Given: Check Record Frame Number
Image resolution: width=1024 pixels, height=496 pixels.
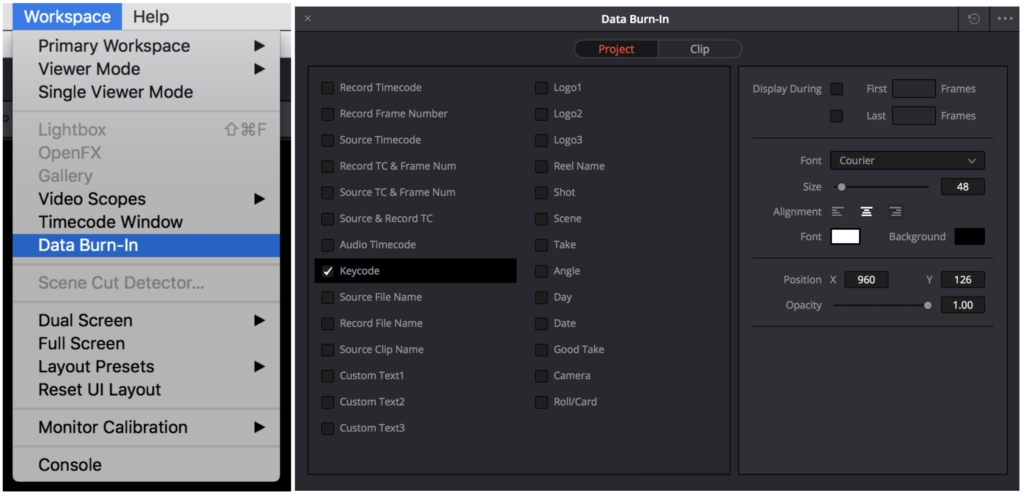Looking at the screenshot, I should (327, 114).
